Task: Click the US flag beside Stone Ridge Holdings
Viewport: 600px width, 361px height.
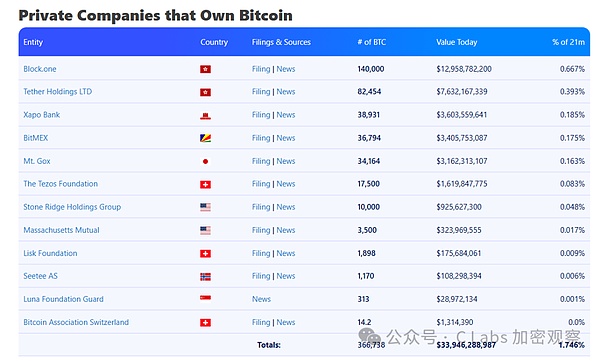Action: [205, 207]
